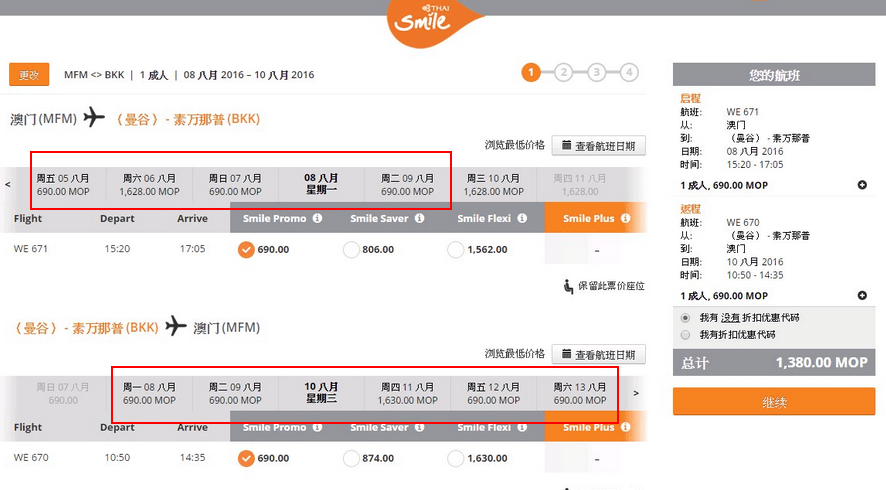Open Smile Promo info icon for return
This screenshot has height=490, width=886.
click(x=318, y=427)
